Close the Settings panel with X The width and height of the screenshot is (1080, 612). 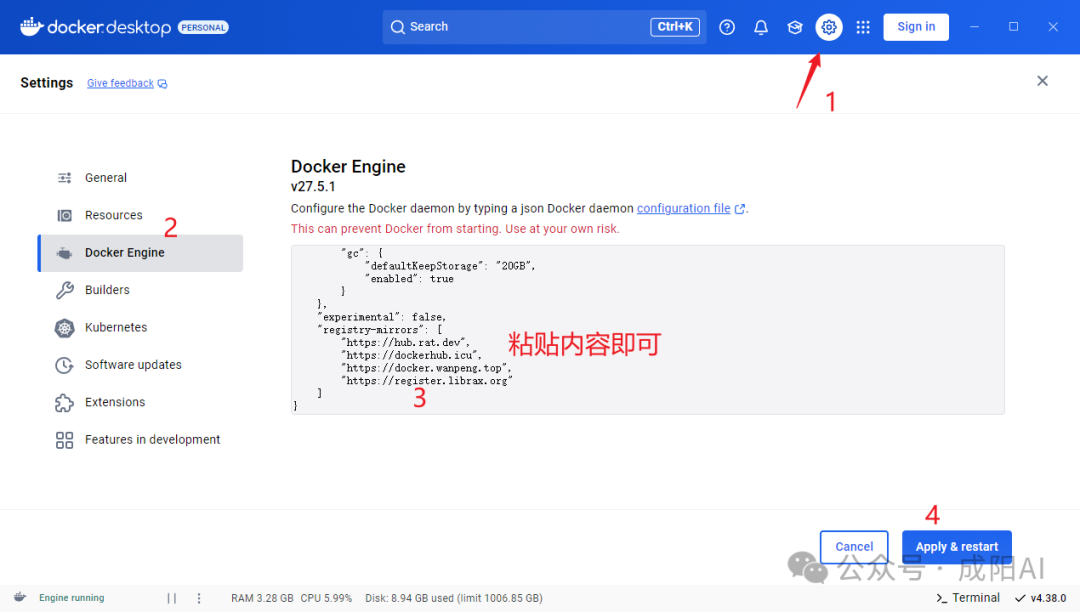pyautogui.click(x=1042, y=81)
